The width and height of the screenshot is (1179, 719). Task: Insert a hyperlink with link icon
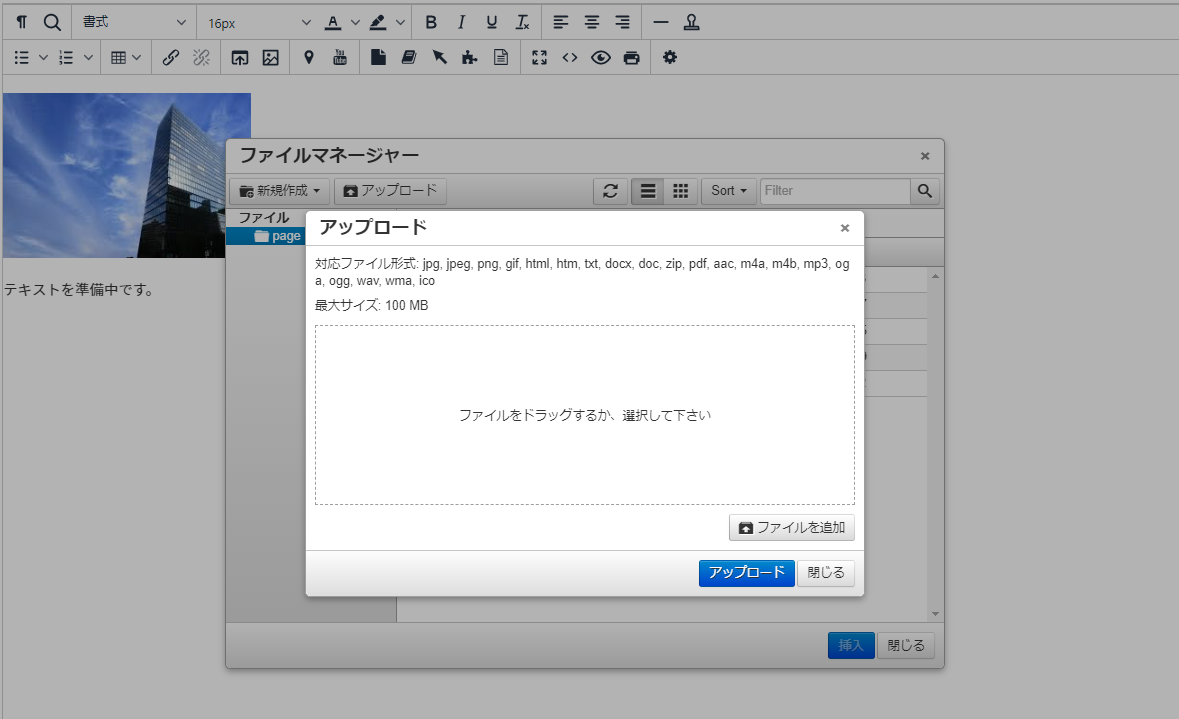[171, 57]
